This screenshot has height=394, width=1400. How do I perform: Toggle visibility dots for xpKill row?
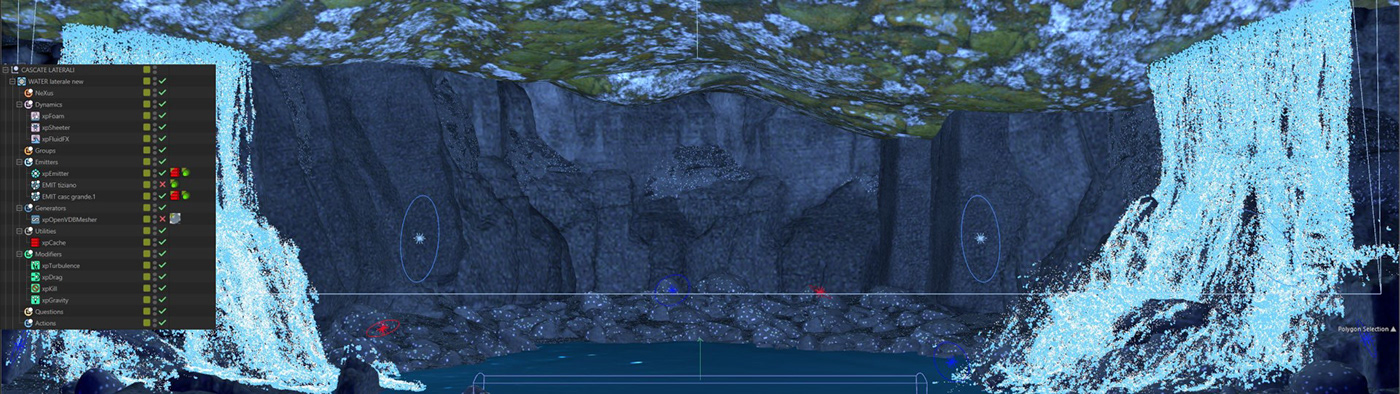click(x=155, y=289)
